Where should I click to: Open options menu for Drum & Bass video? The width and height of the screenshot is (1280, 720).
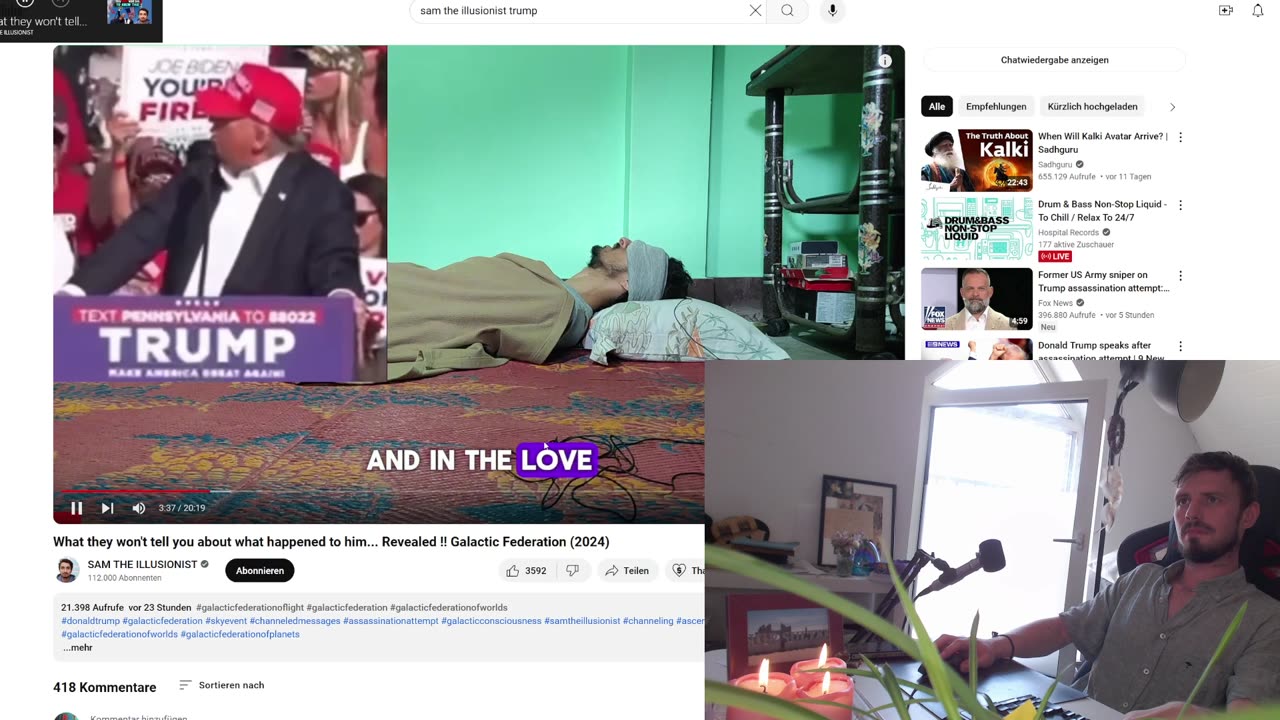tap(1180, 205)
